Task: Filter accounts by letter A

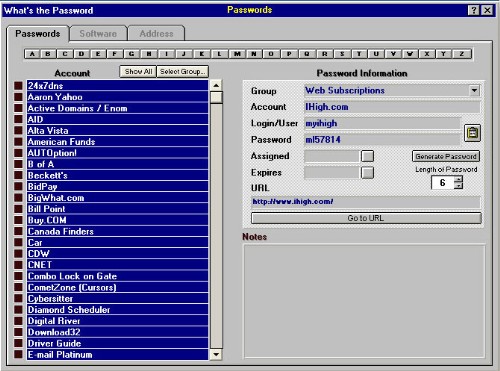Action: [x=32, y=54]
